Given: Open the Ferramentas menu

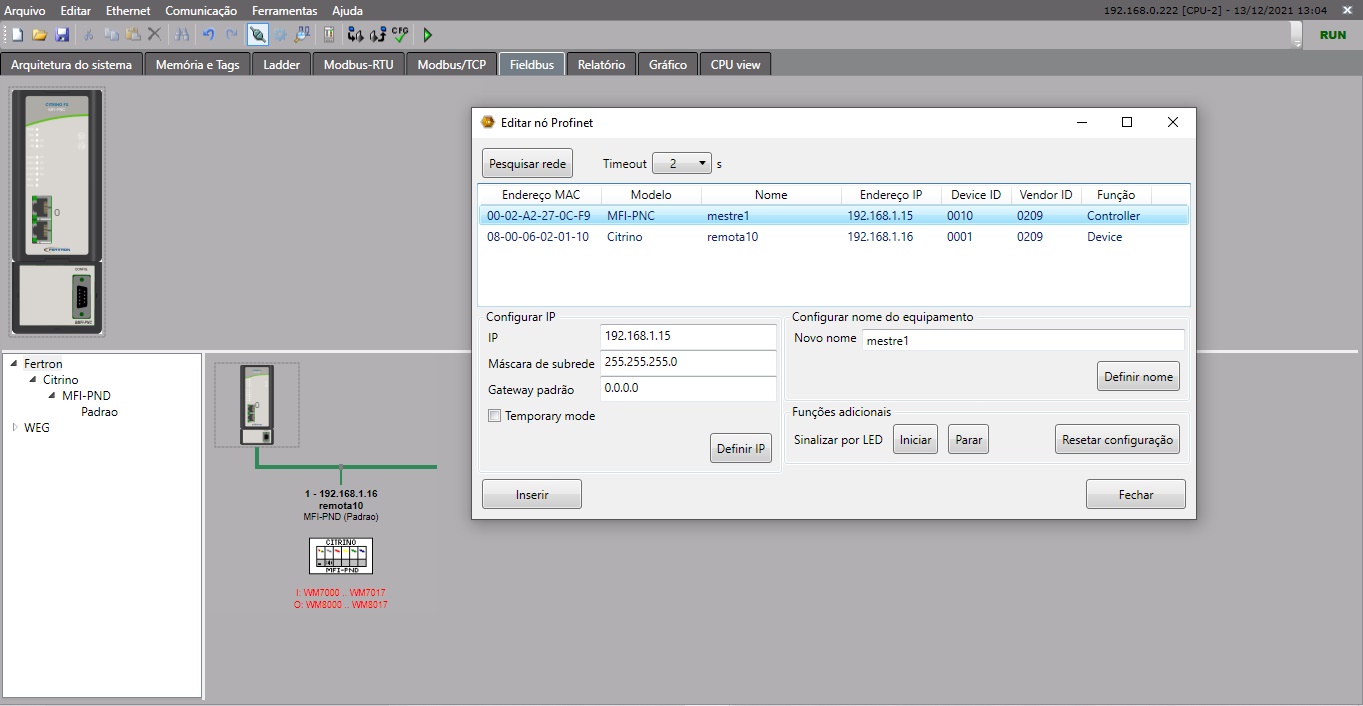Looking at the screenshot, I should click(x=284, y=10).
